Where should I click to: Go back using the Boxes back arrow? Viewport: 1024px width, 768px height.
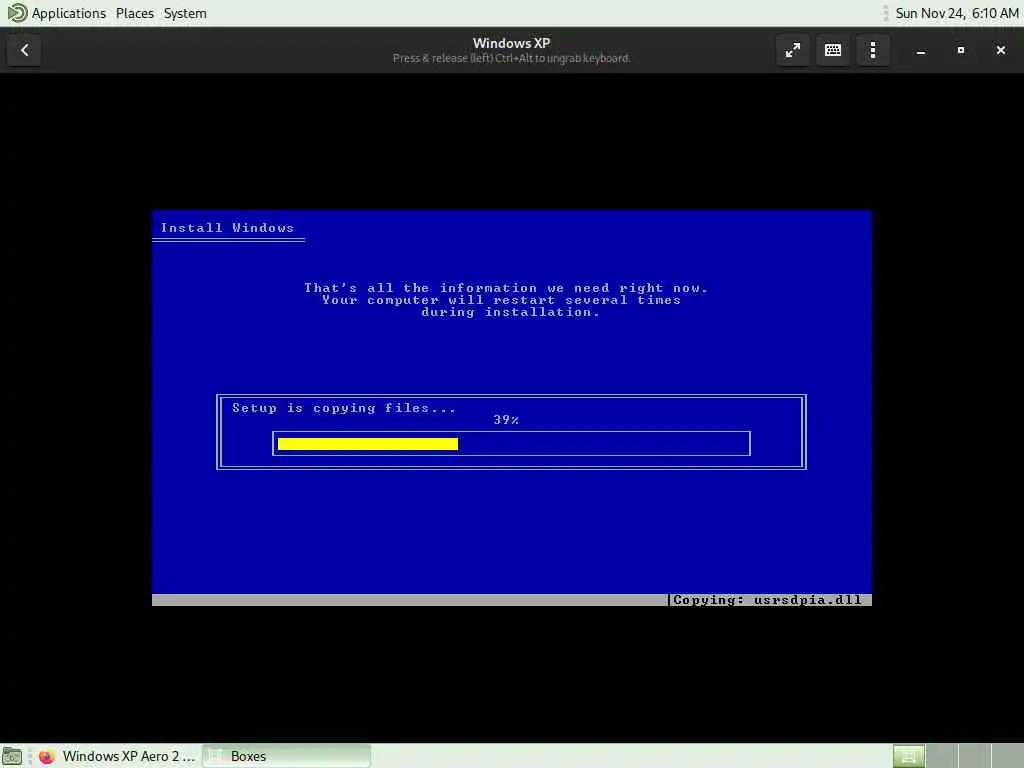click(24, 50)
